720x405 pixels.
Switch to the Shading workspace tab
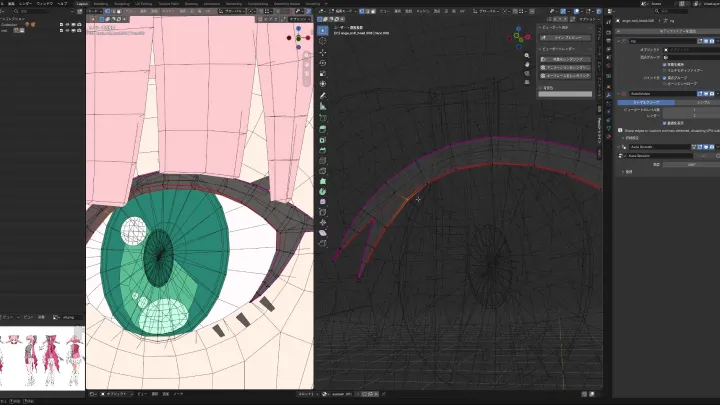point(191,4)
